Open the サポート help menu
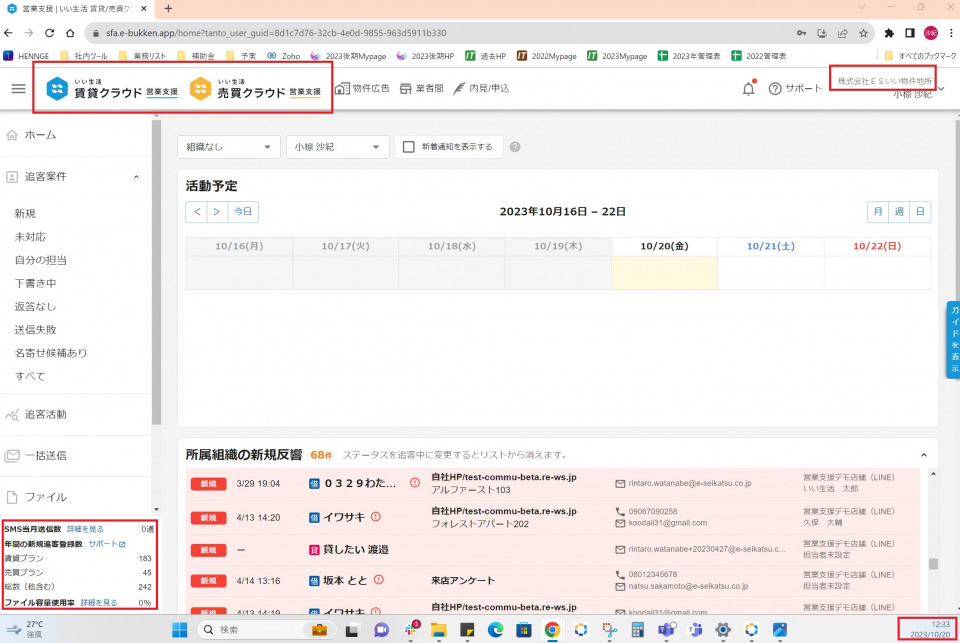The height and width of the screenshot is (643, 960). [x=795, y=88]
